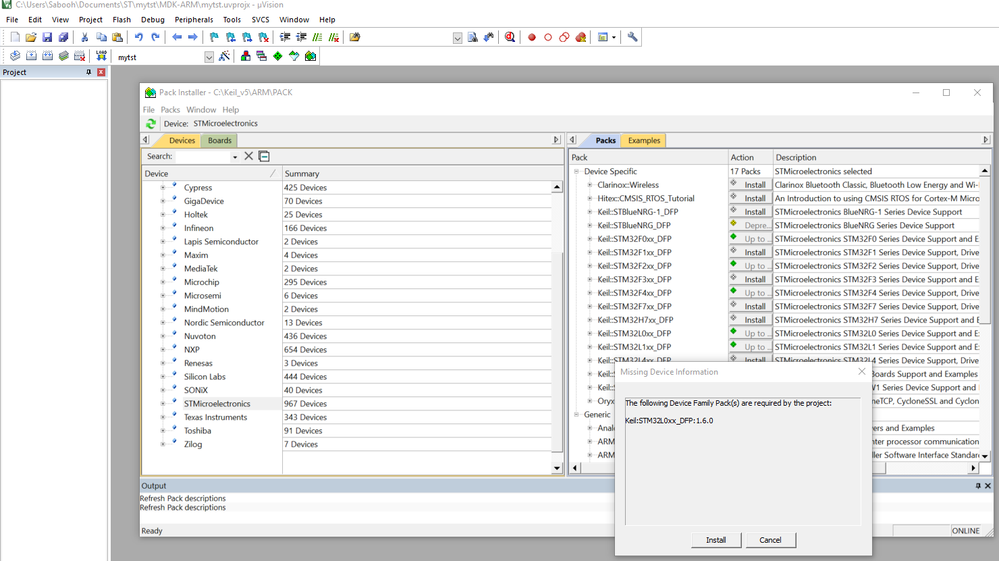
Task: Install the Clarinox::Wireless pack
Action: (751, 185)
